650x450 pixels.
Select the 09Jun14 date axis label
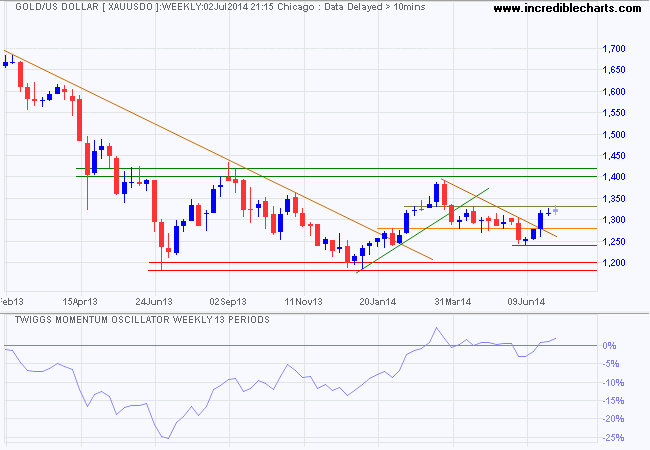click(x=526, y=302)
